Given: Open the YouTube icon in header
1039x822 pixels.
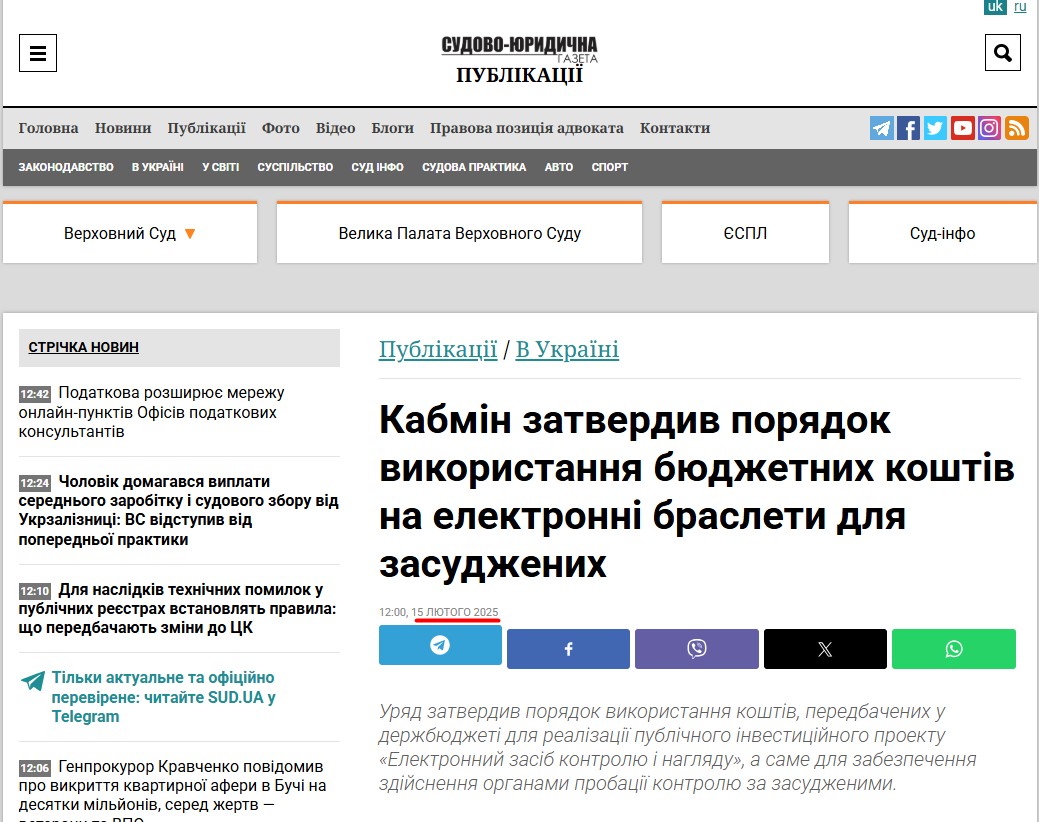Looking at the screenshot, I should click(962, 128).
